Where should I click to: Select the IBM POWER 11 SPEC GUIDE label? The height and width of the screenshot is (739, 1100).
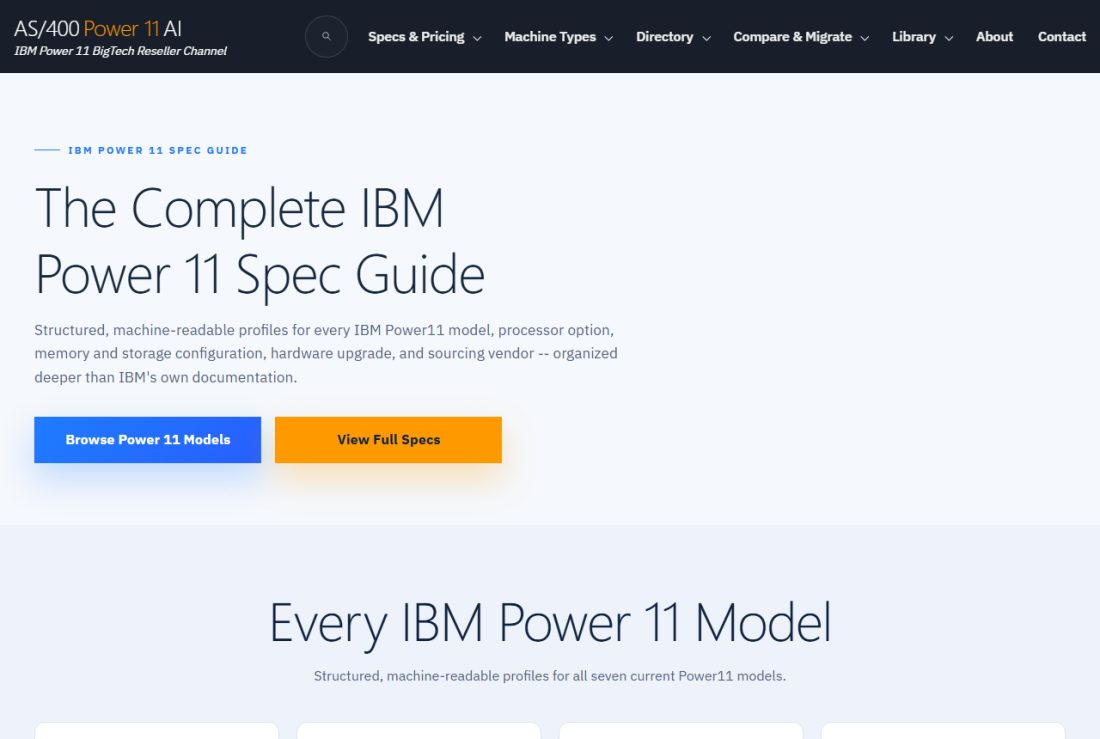(157, 150)
